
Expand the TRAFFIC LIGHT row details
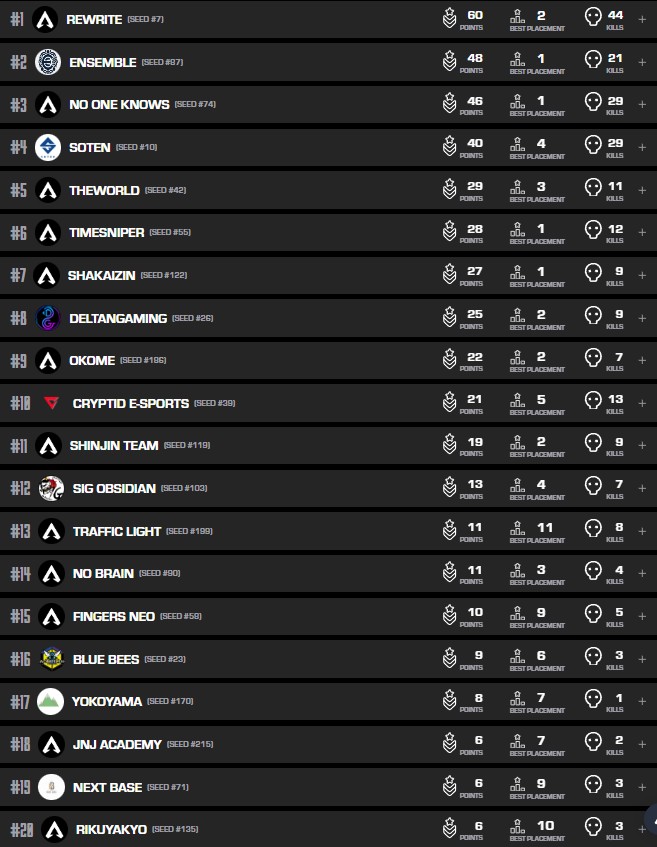tap(642, 531)
